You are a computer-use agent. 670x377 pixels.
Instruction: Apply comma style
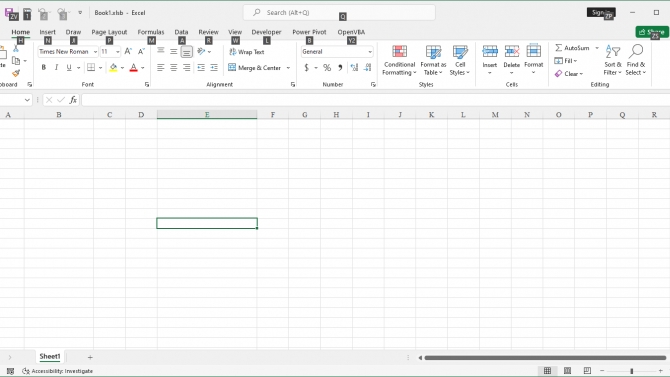coord(340,68)
